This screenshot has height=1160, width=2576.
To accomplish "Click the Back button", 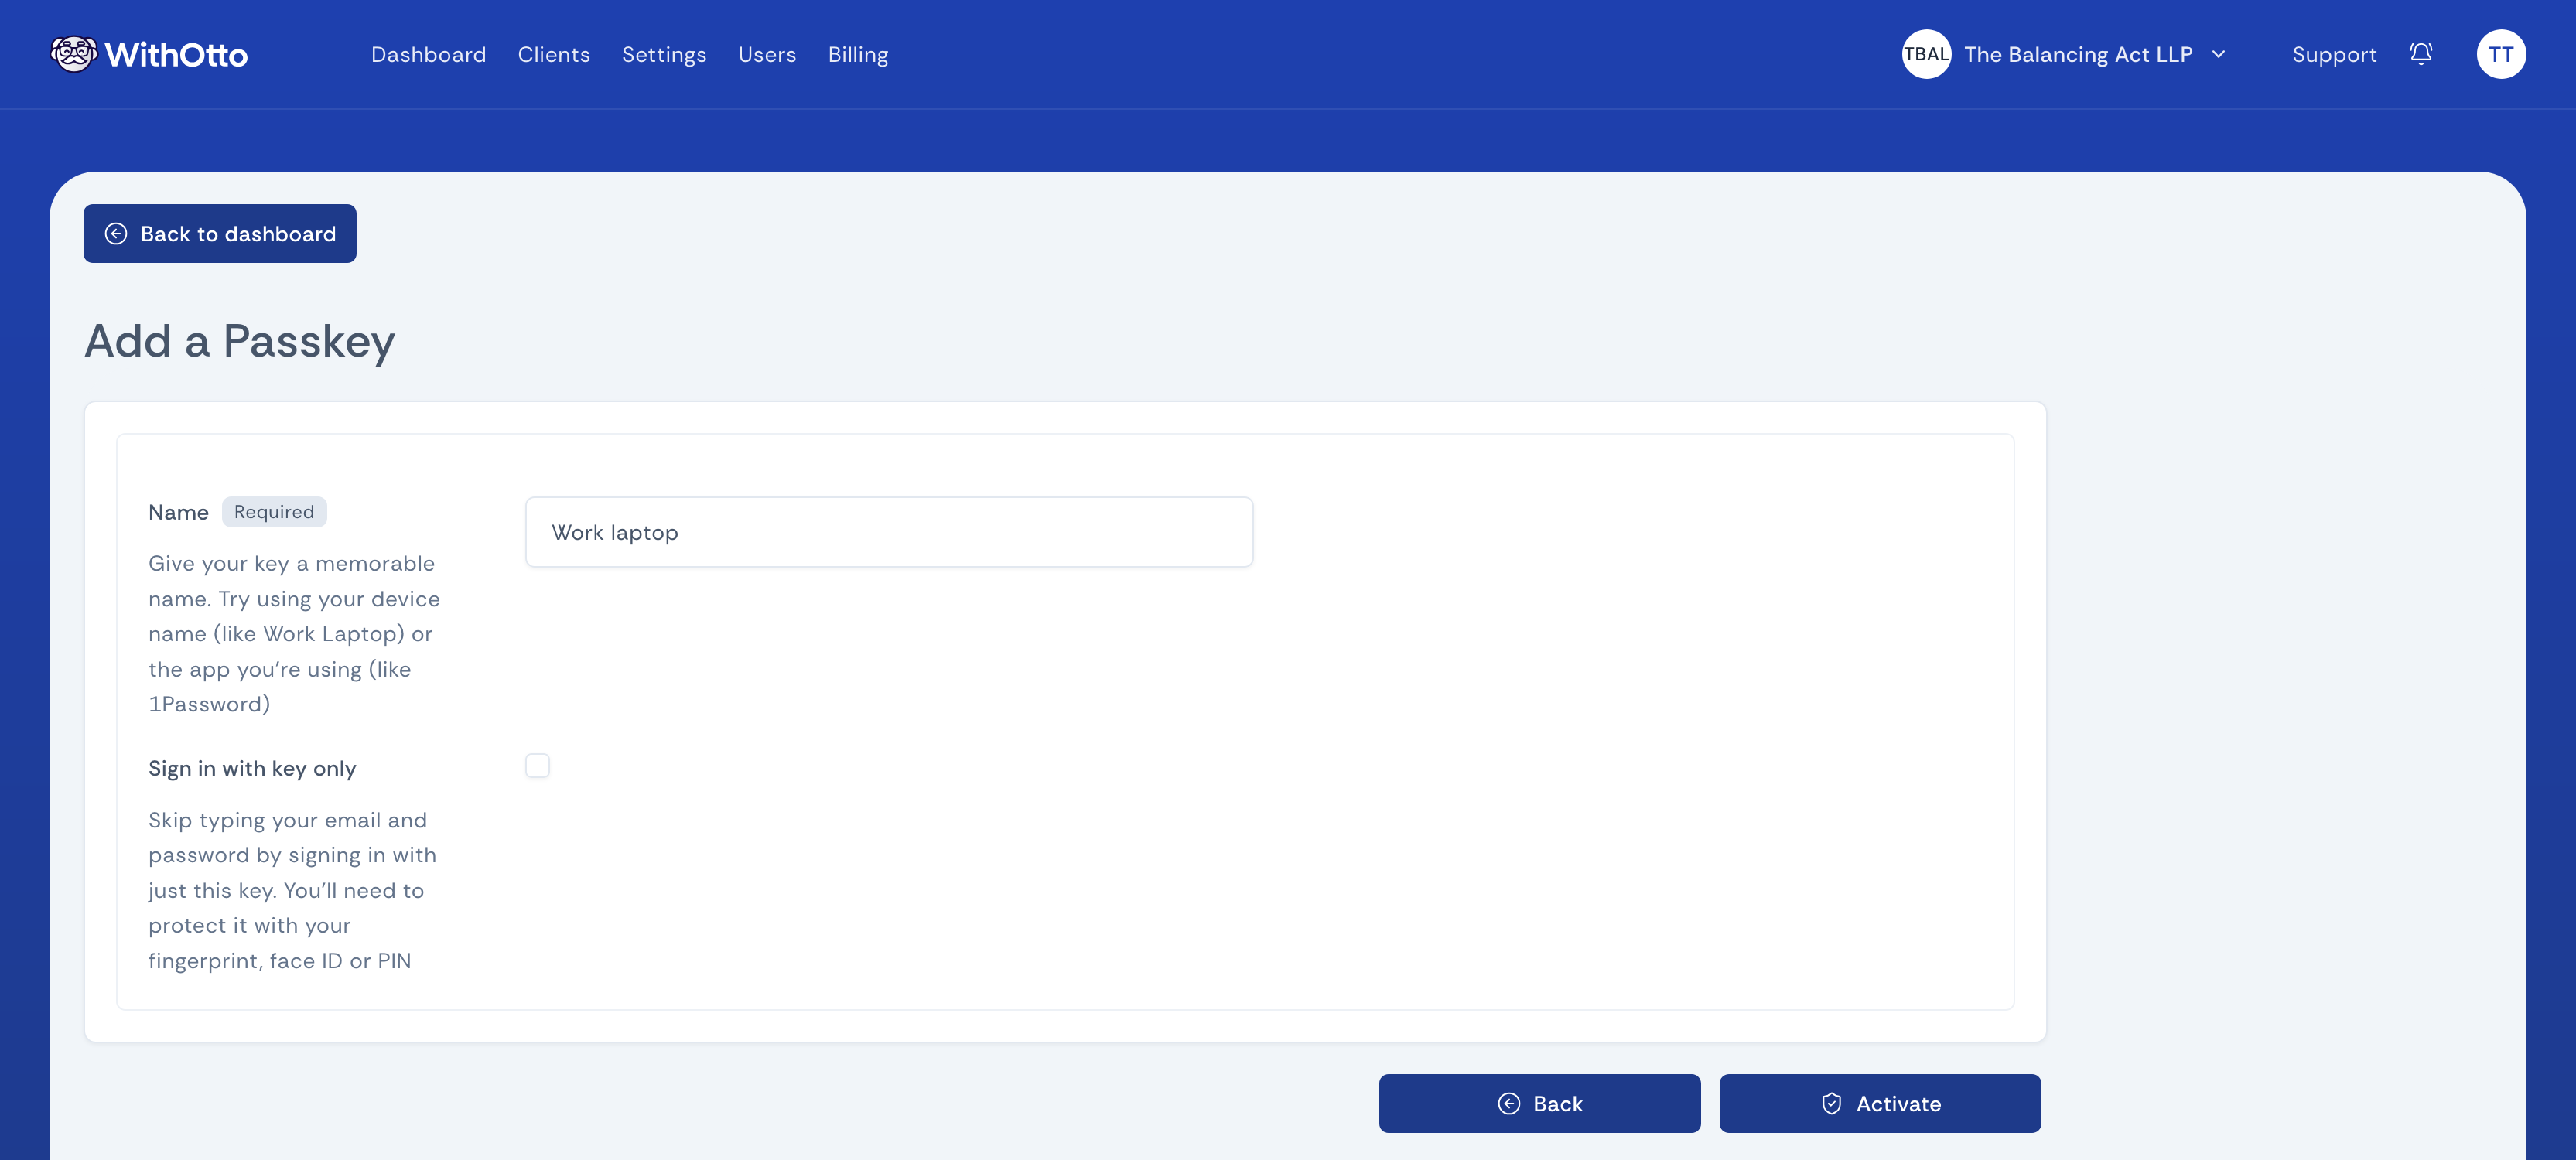I will pyautogui.click(x=1539, y=1104).
